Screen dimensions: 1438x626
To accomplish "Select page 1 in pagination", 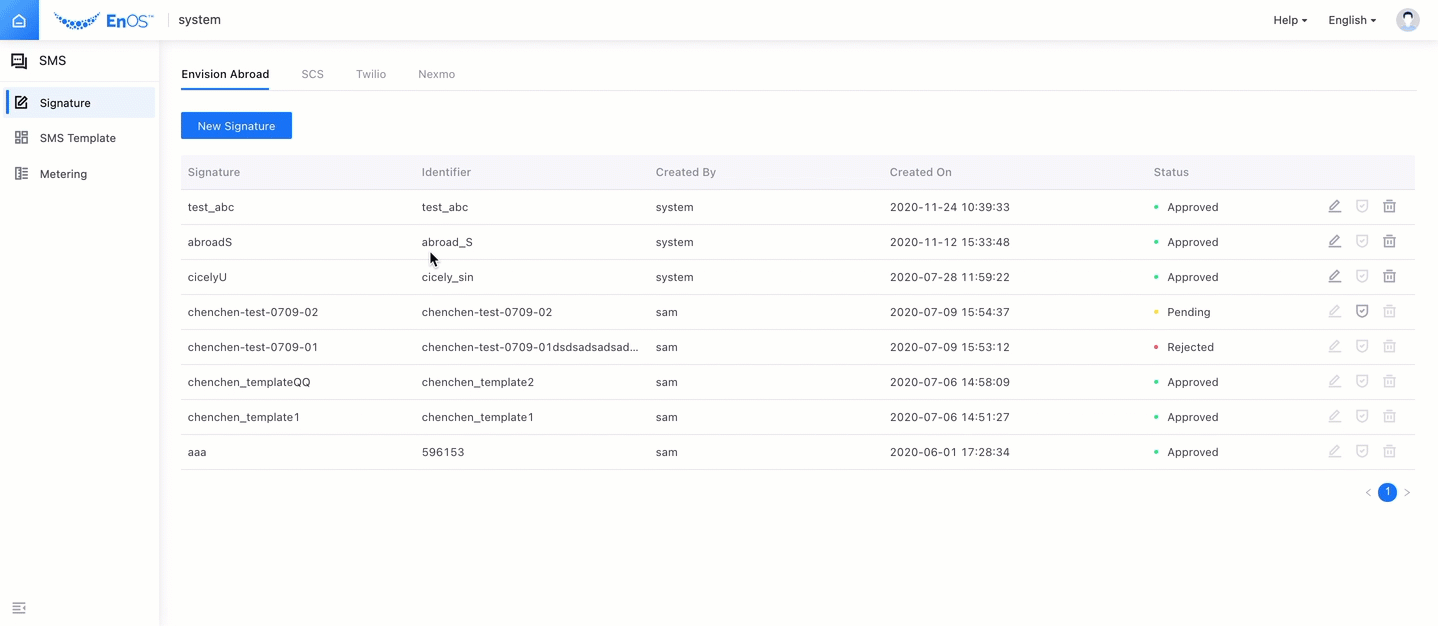I will [x=1387, y=493].
